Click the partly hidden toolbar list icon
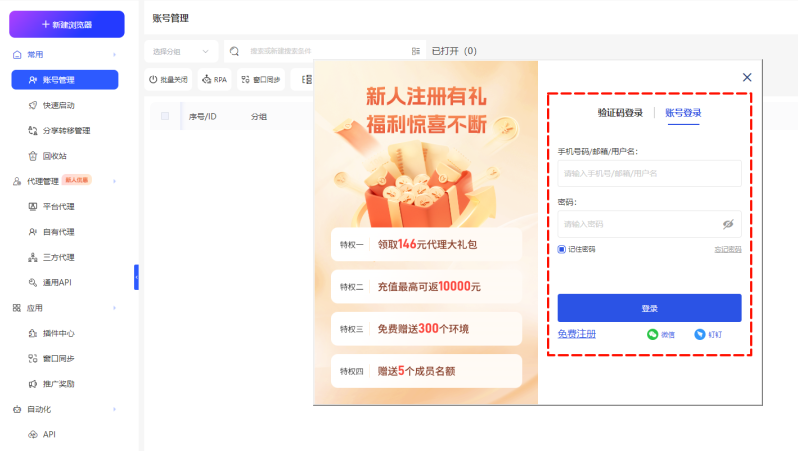 (307, 79)
